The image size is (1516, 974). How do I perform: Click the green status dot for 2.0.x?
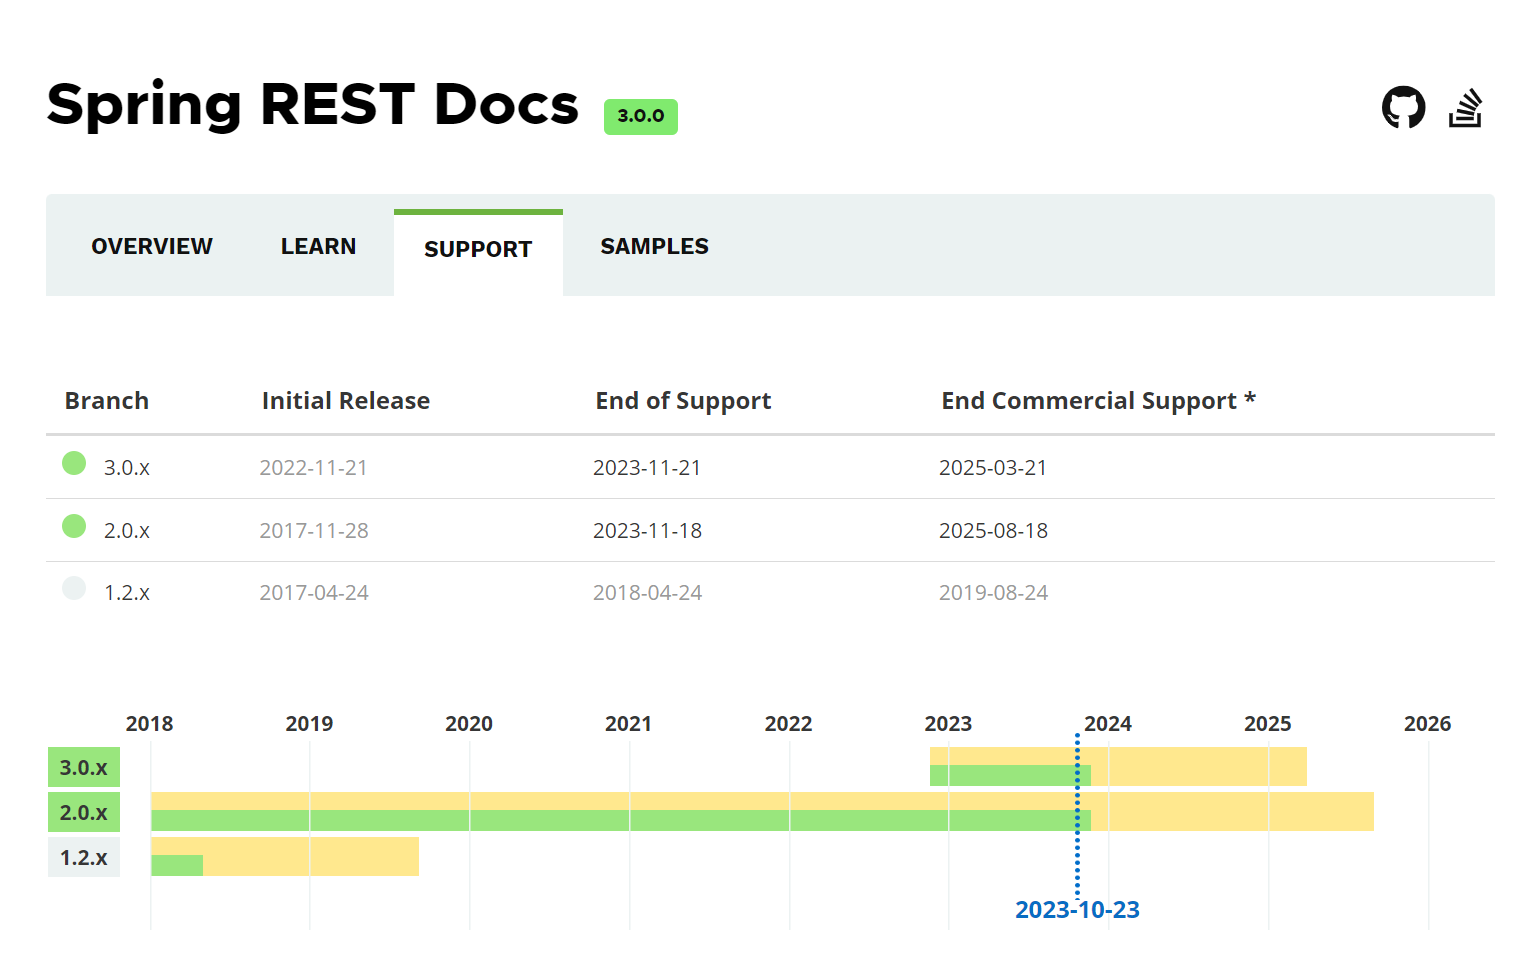pos(74,526)
